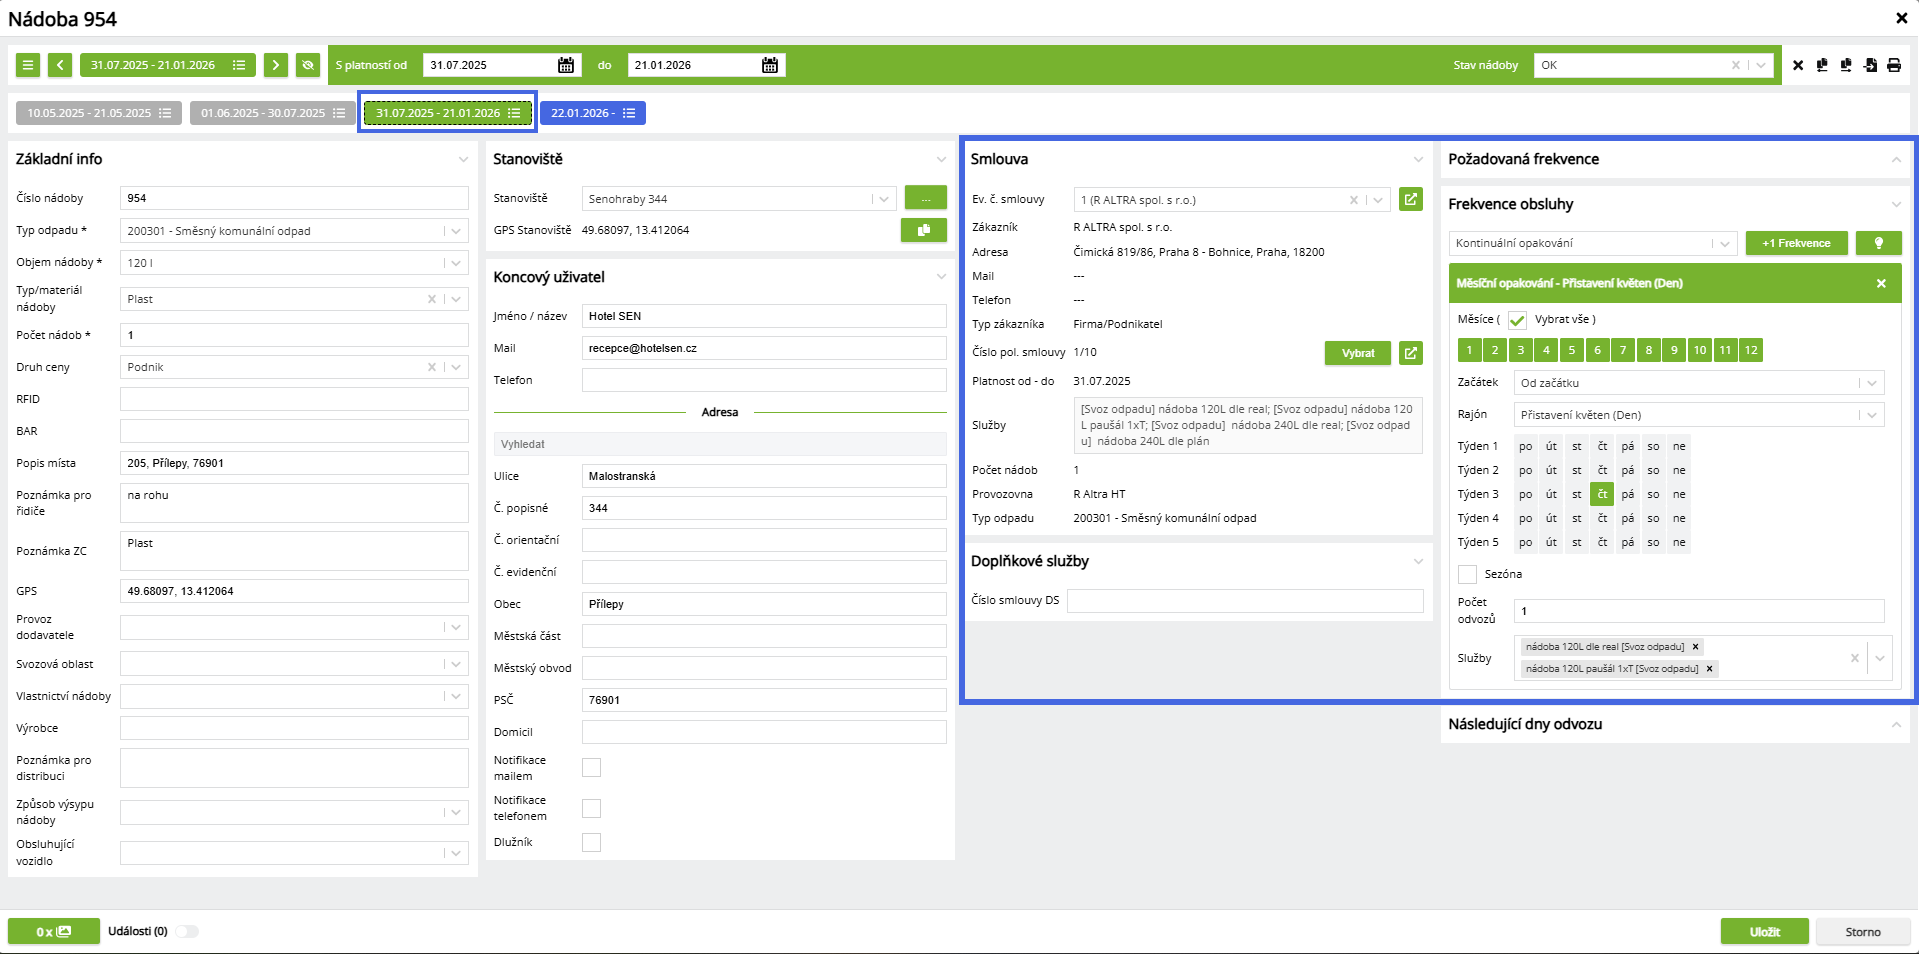Collapse the Smlouva section
The height and width of the screenshot is (954, 1919).
(1418, 159)
